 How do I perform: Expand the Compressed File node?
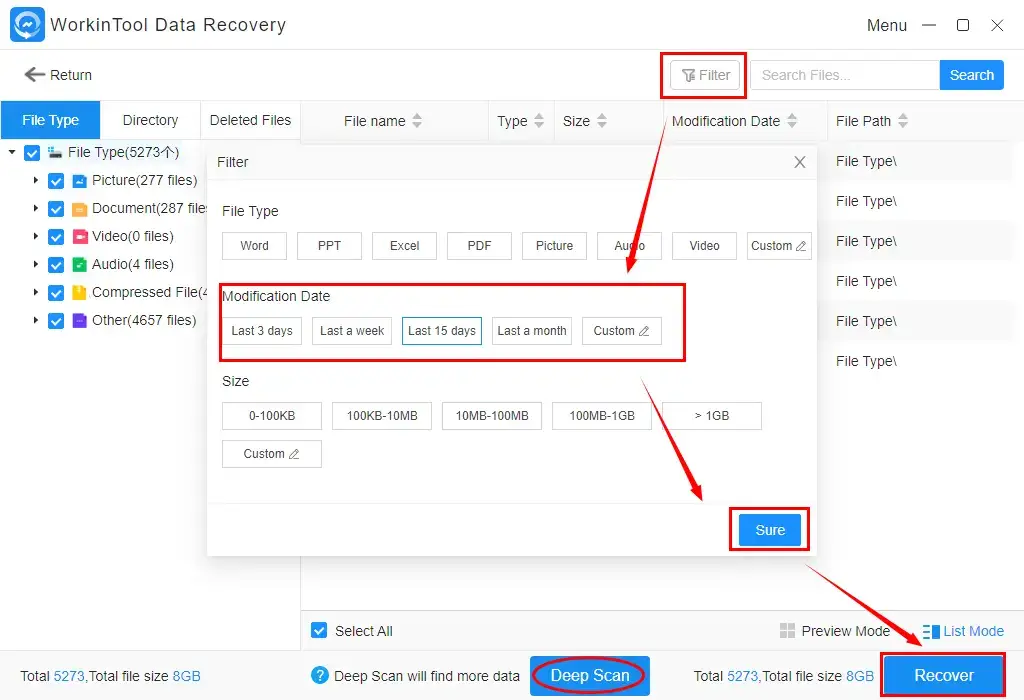[x=36, y=293]
